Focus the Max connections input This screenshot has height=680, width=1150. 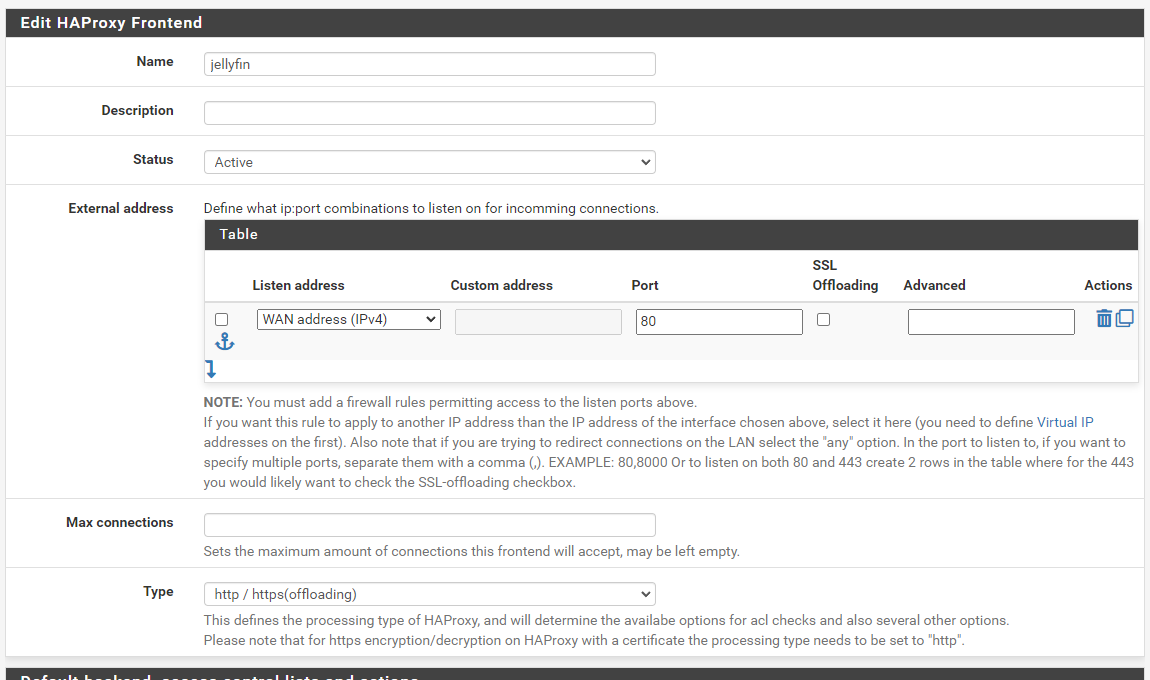[x=429, y=525]
